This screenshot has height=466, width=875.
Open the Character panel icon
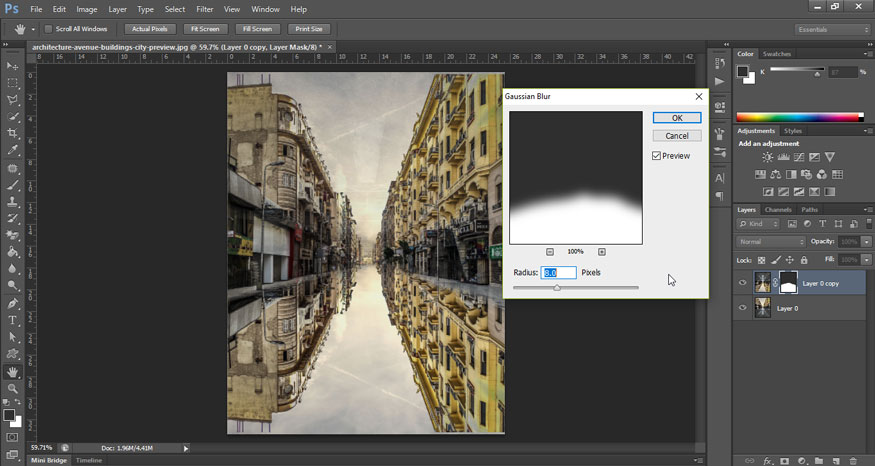720,178
